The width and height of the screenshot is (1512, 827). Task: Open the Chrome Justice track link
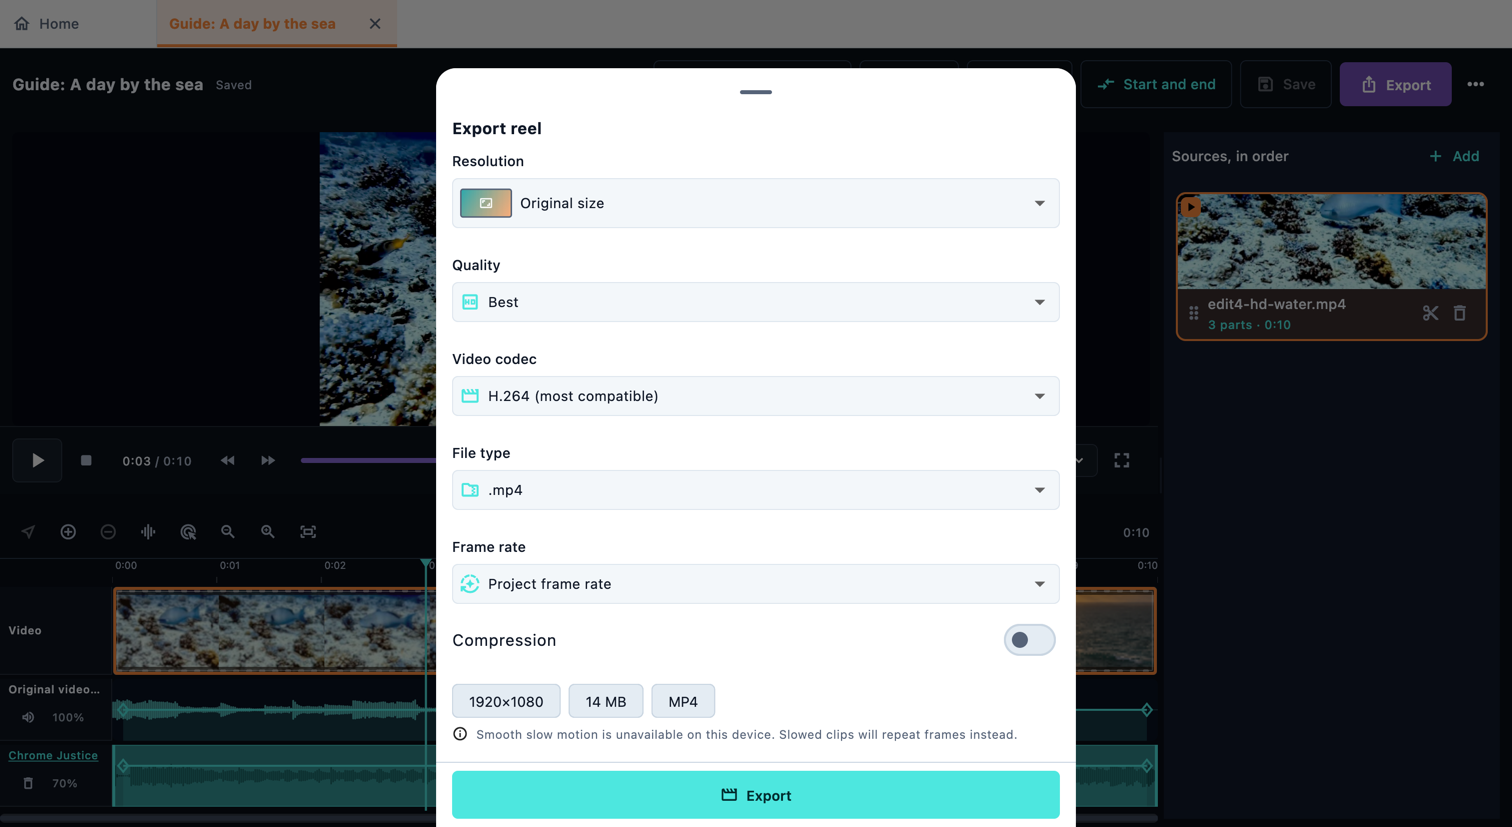pyautogui.click(x=53, y=756)
